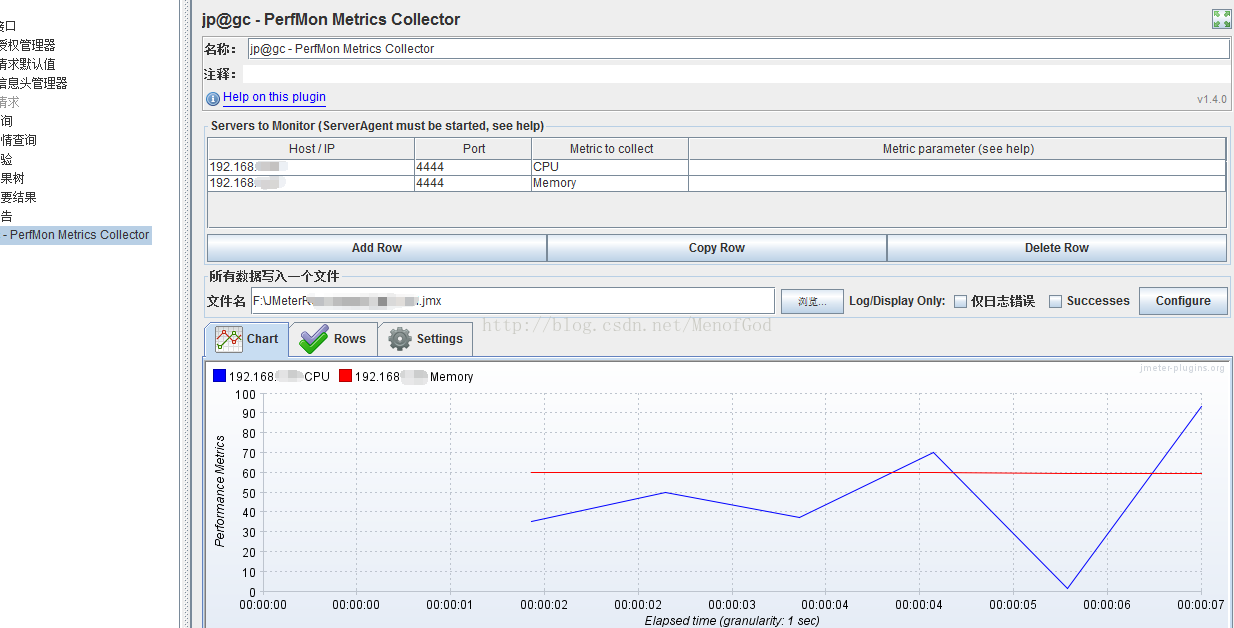The height and width of the screenshot is (628, 1234).
Task: Click the blue CPU legend swatch
Action: [x=219, y=376]
